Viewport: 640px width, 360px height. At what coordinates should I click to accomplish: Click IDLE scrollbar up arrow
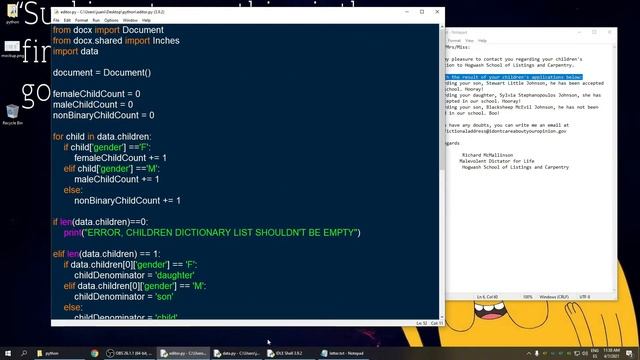442,26
